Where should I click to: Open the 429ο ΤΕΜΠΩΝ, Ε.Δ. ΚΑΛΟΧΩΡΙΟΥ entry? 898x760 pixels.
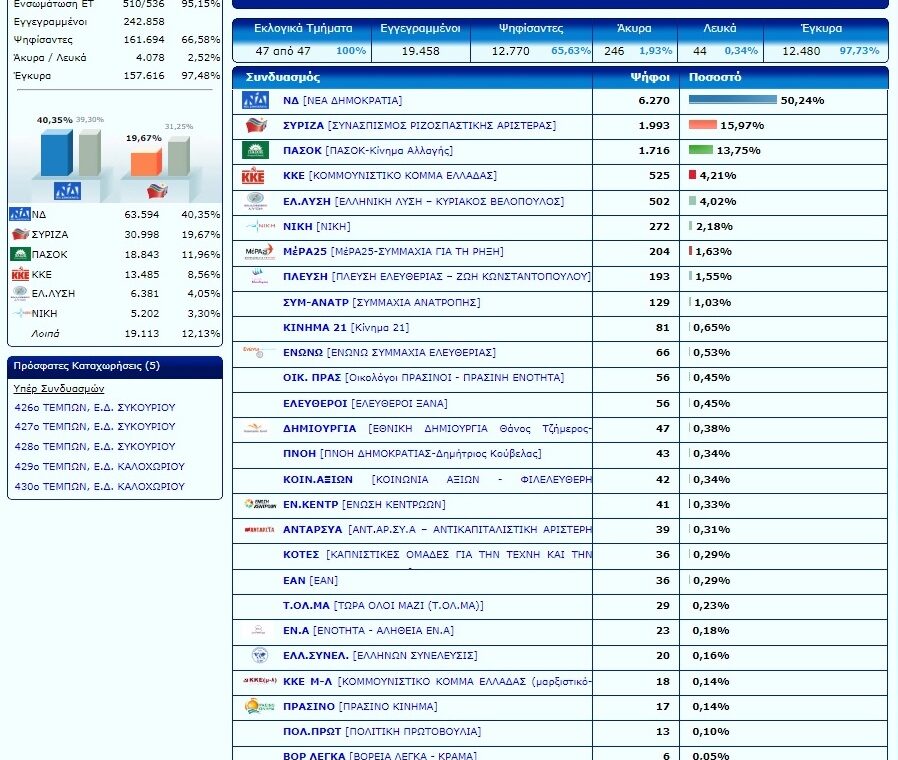tap(100, 466)
